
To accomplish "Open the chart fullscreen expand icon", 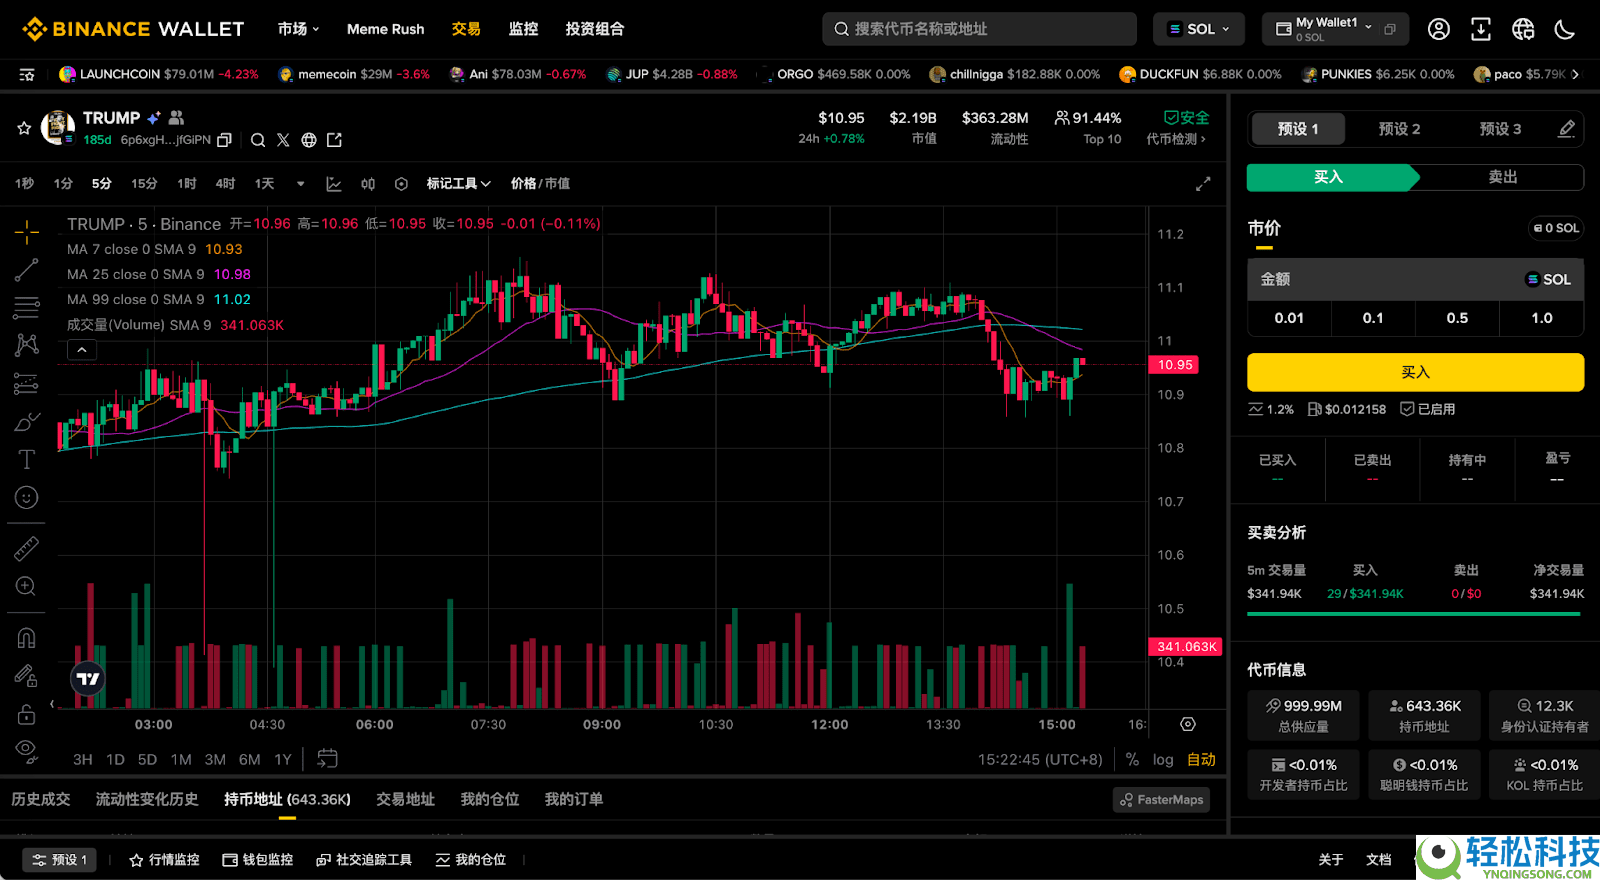I will click(1203, 184).
